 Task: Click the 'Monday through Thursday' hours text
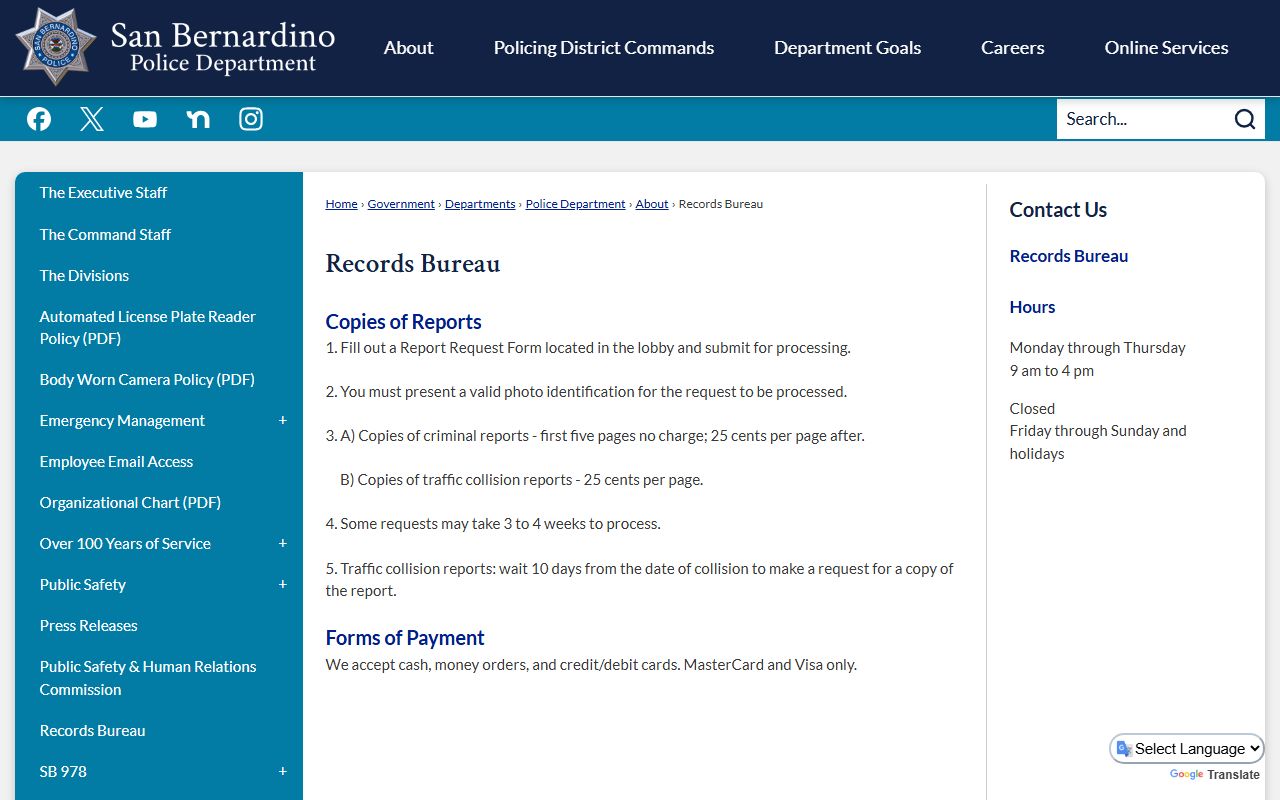click(1097, 348)
